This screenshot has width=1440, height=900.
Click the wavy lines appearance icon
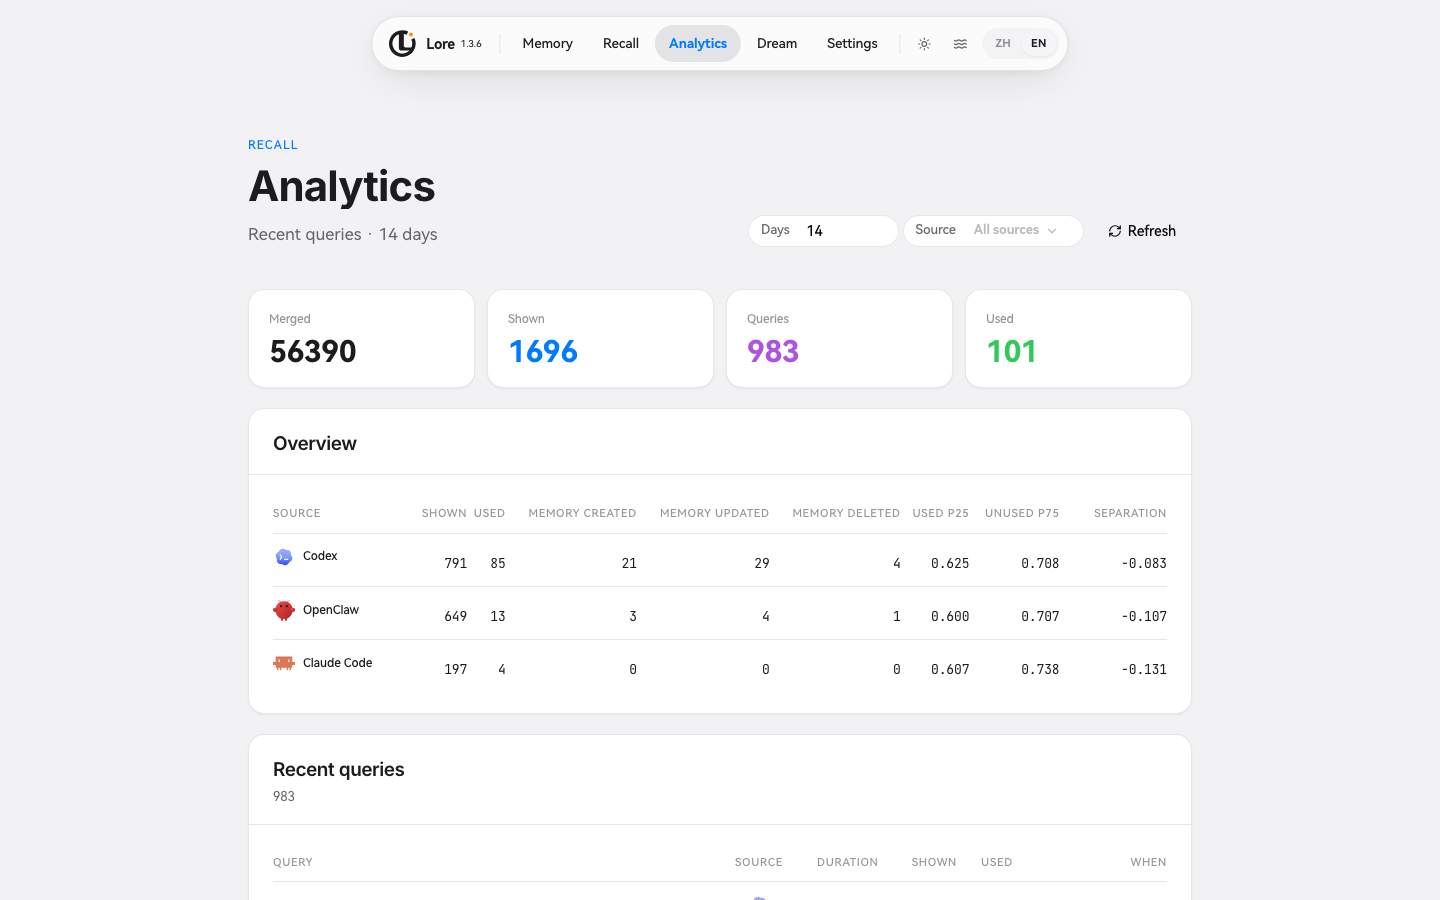pyautogui.click(x=960, y=44)
